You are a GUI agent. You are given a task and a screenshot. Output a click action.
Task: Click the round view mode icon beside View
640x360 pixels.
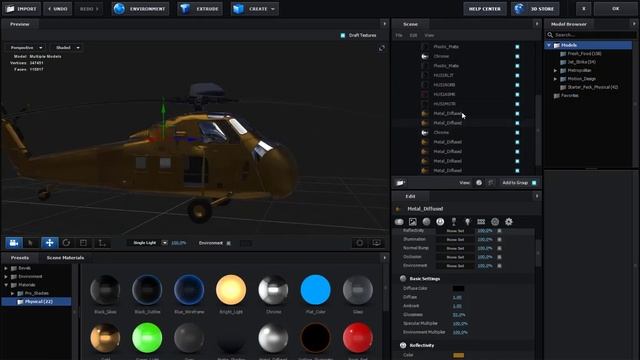coord(479,183)
